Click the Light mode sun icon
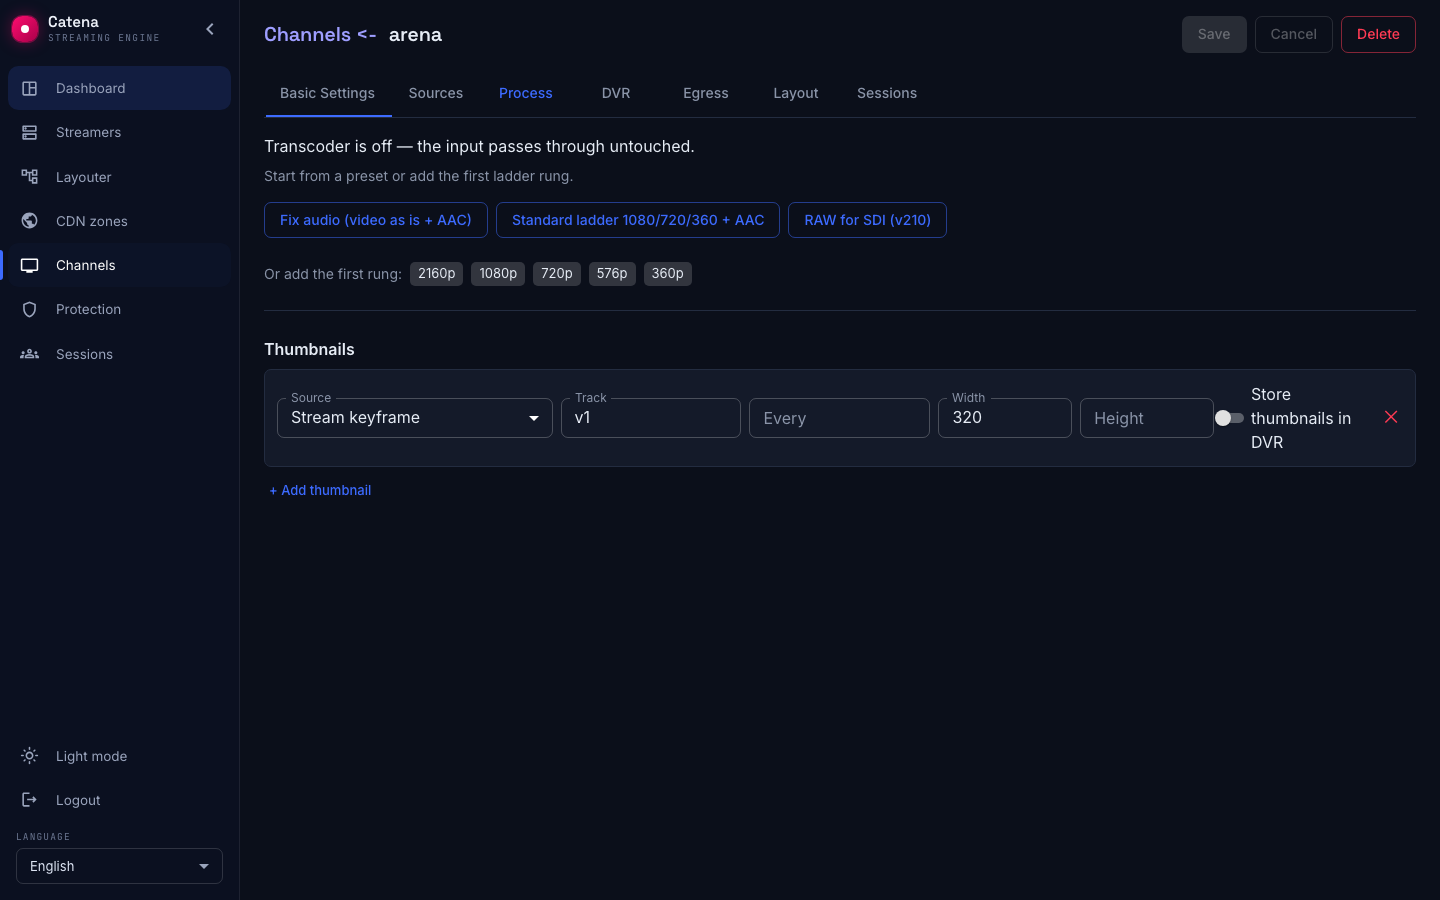Image resolution: width=1440 pixels, height=900 pixels. pyautogui.click(x=30, y=756)
